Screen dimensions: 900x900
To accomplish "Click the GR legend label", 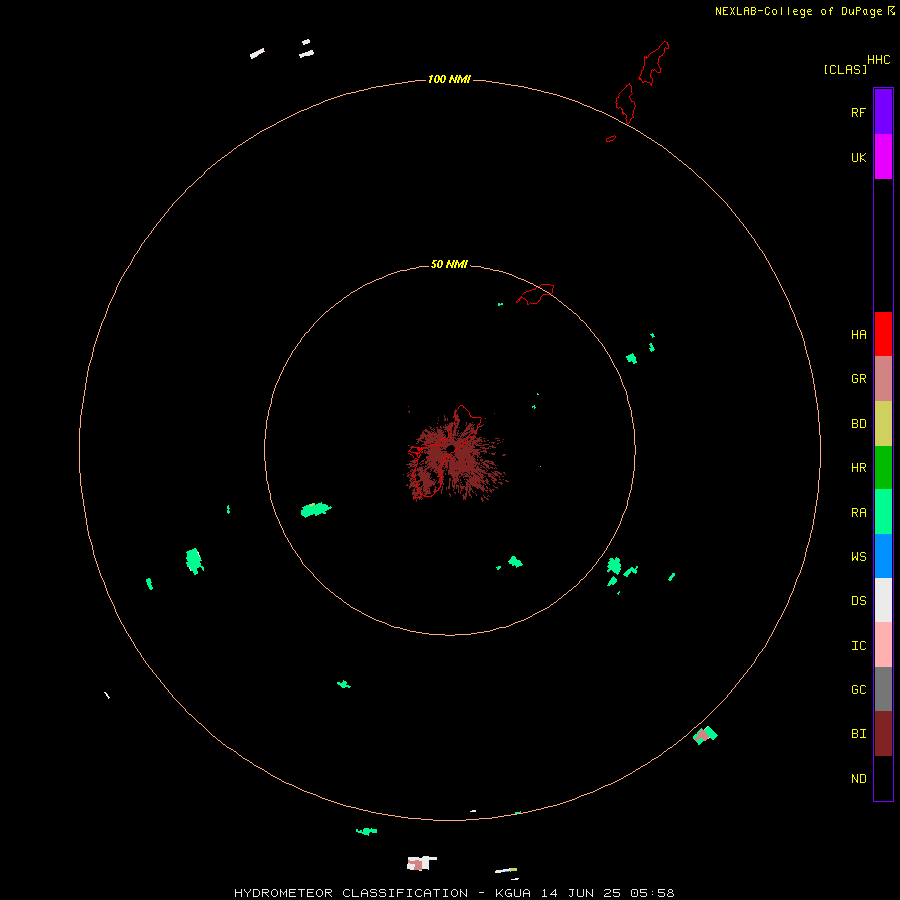I will click(858, 379).
